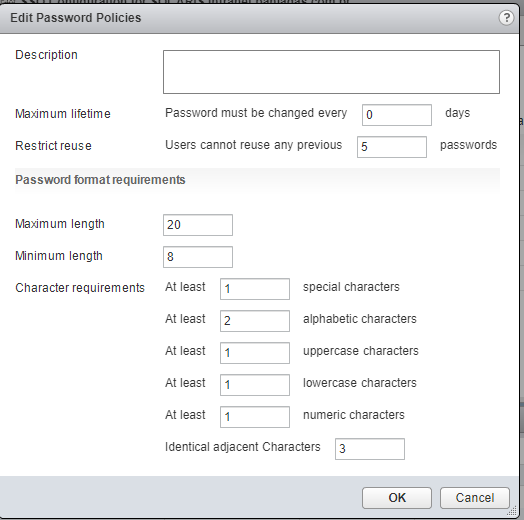
Task: Select the lowercase characters count field
Action: click(255, 385)
